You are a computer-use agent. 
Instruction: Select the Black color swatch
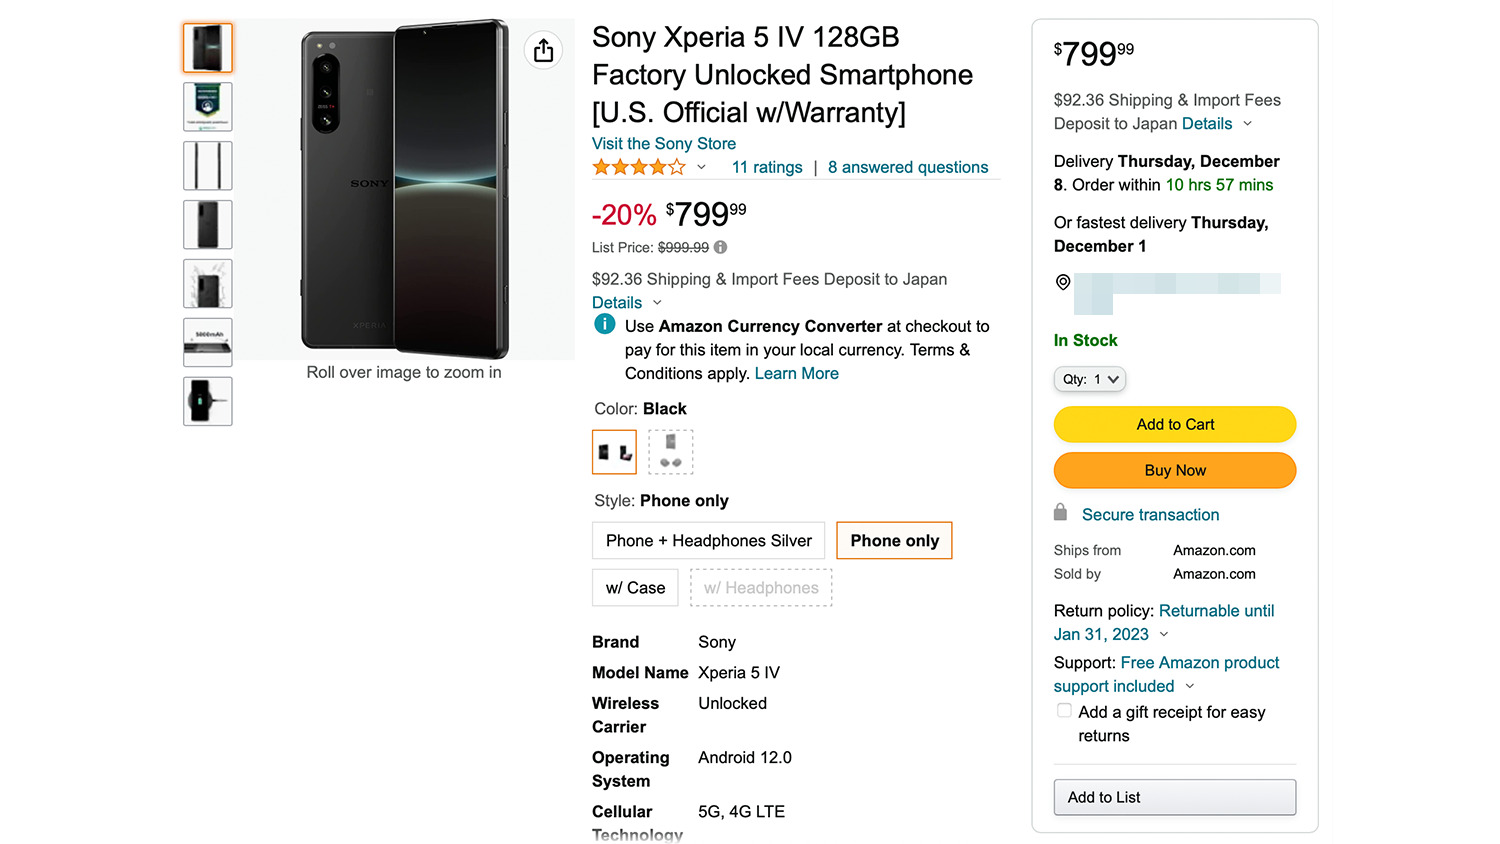[x=614, y=452]
